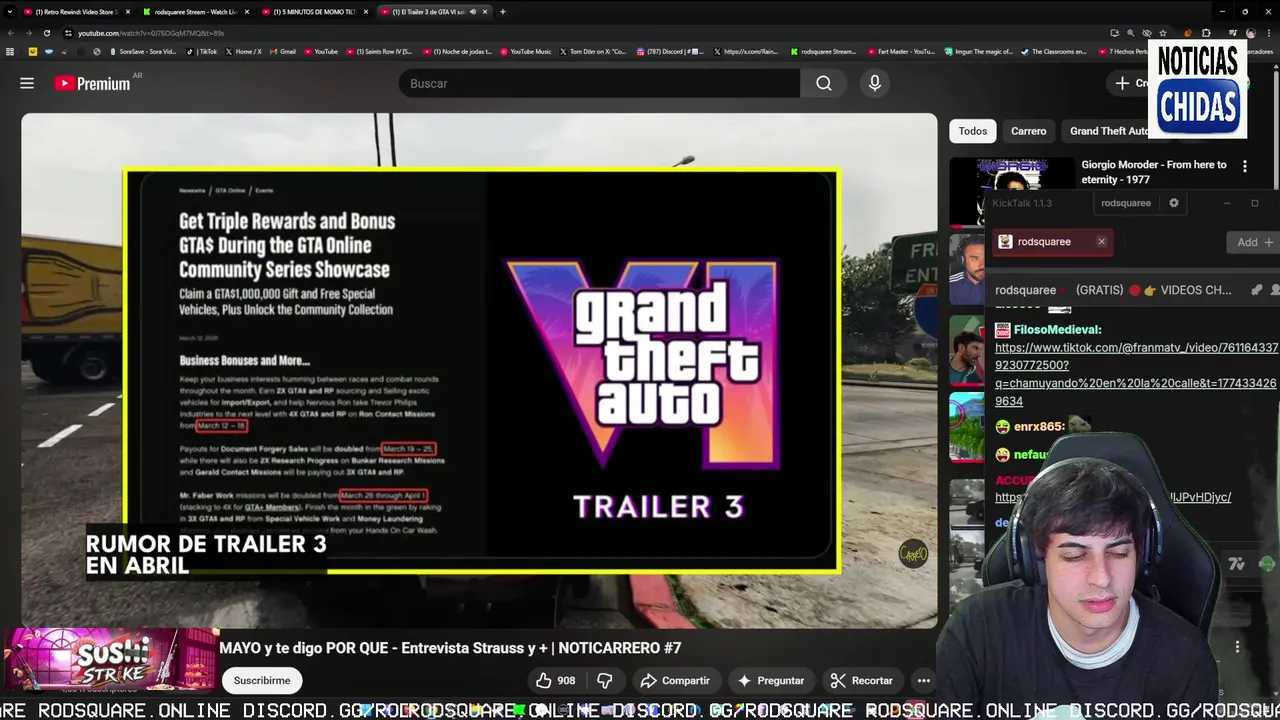Open the TikTok bookmark
This screenshot has width=1280, height=720.
[x=202, y=51]
